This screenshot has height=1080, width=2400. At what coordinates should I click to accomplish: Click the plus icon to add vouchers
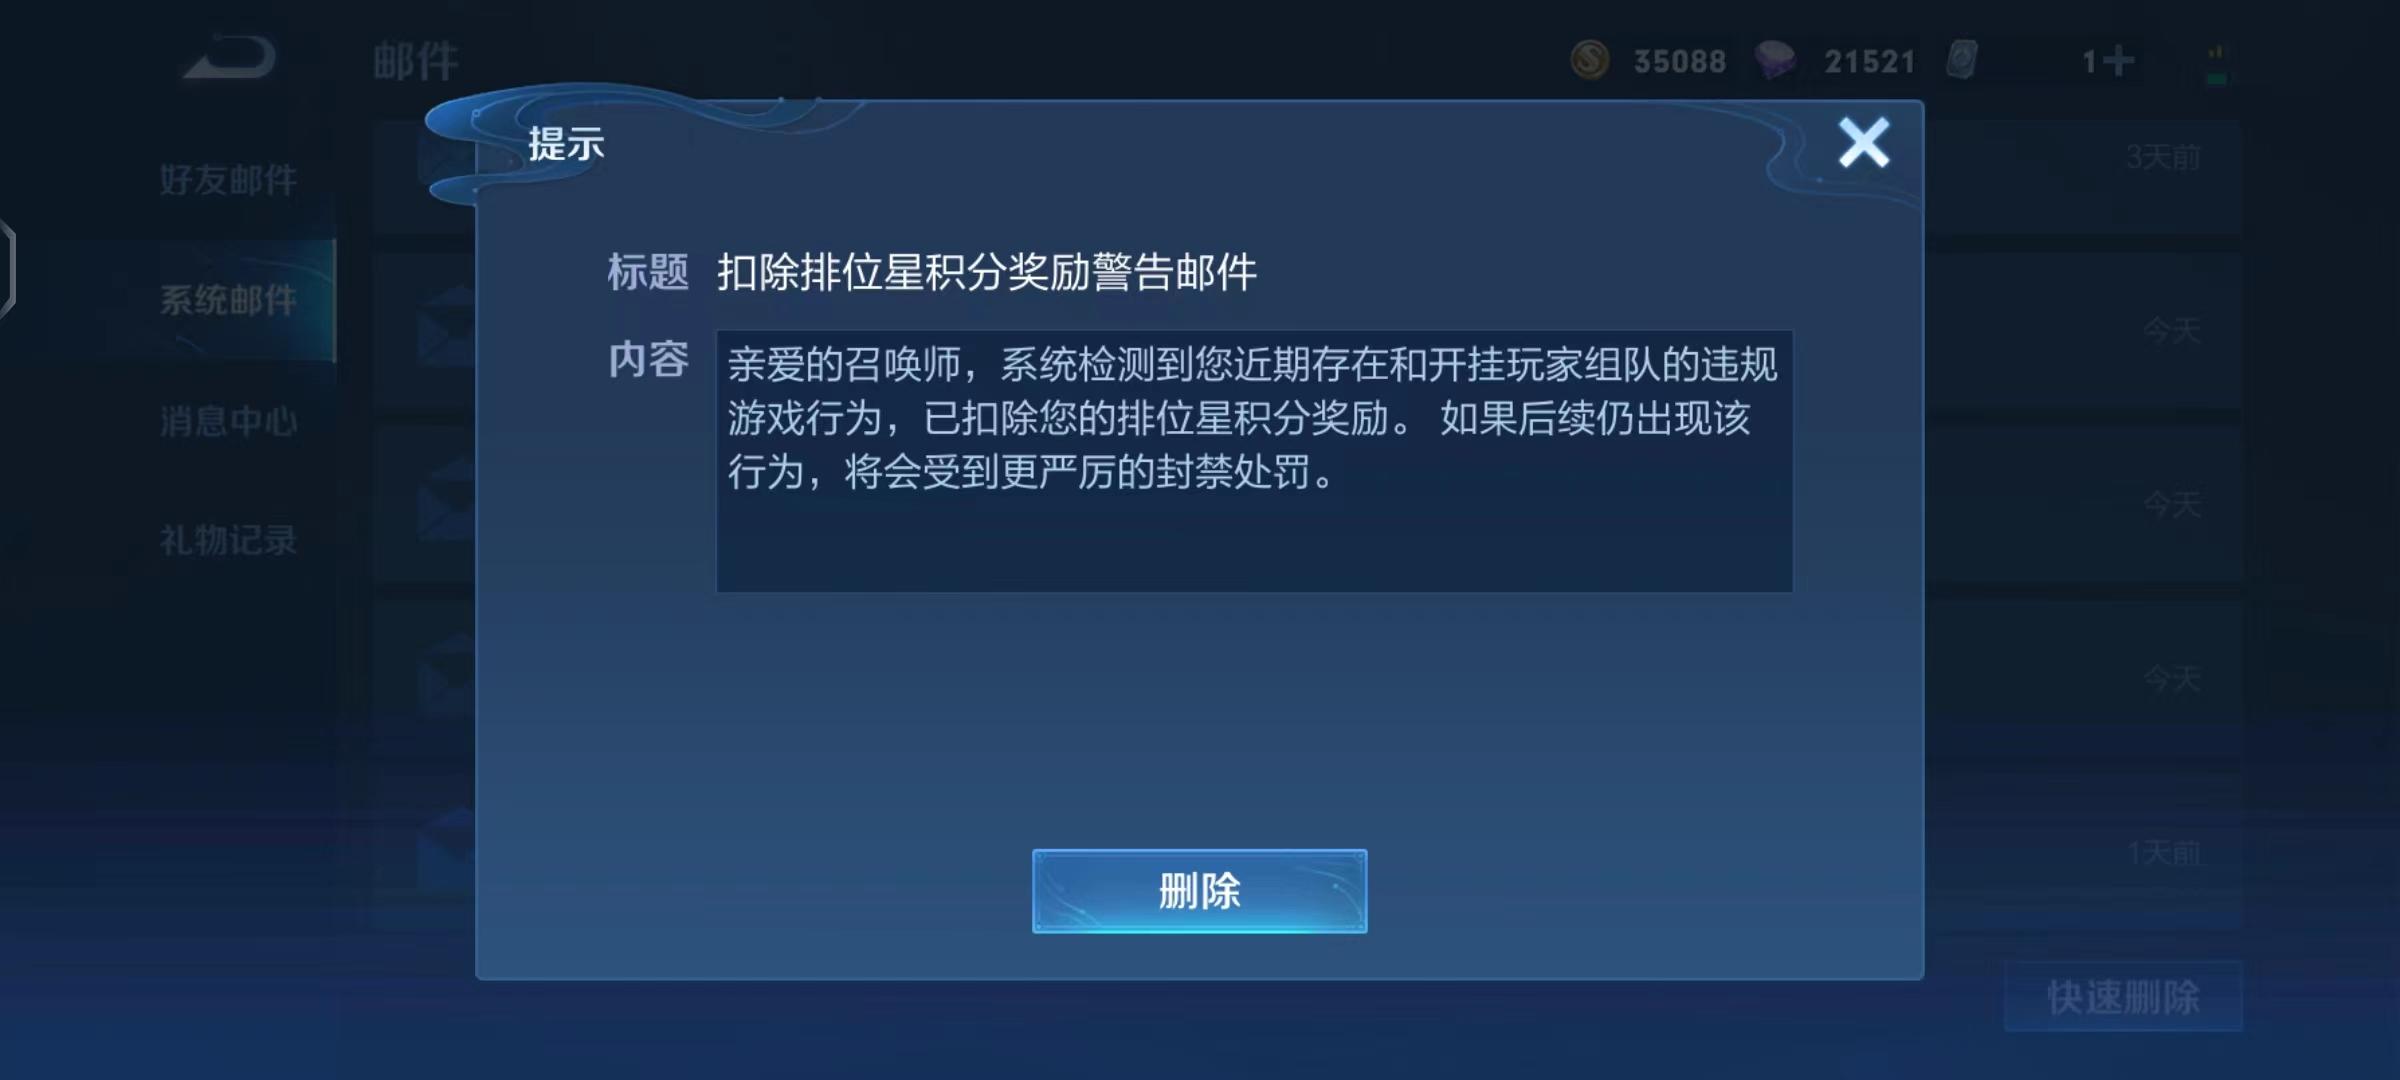click(2118, 61)
